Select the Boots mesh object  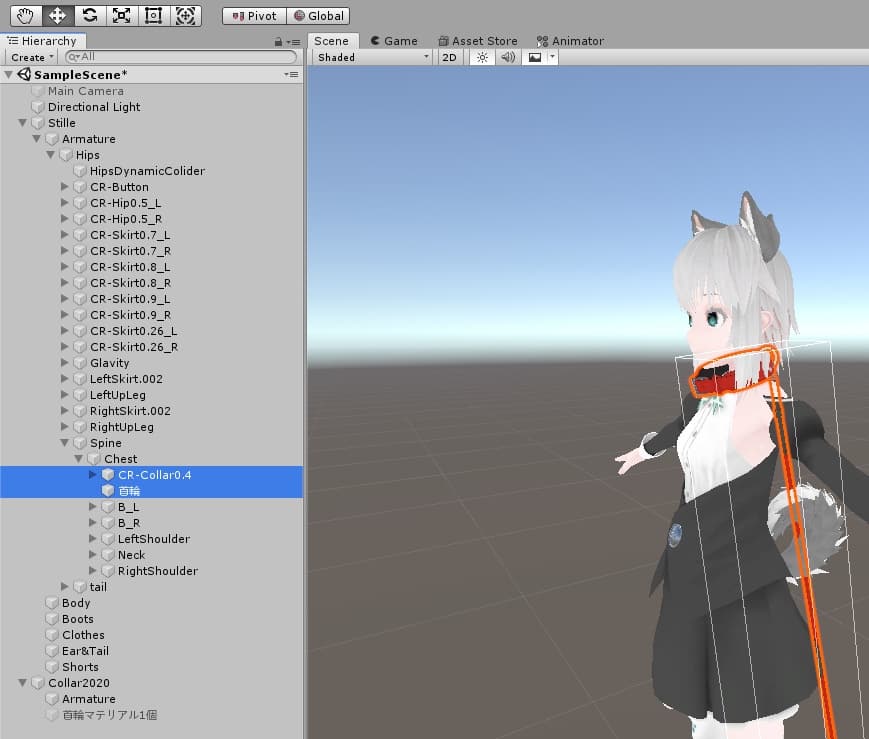click(78, 619)
